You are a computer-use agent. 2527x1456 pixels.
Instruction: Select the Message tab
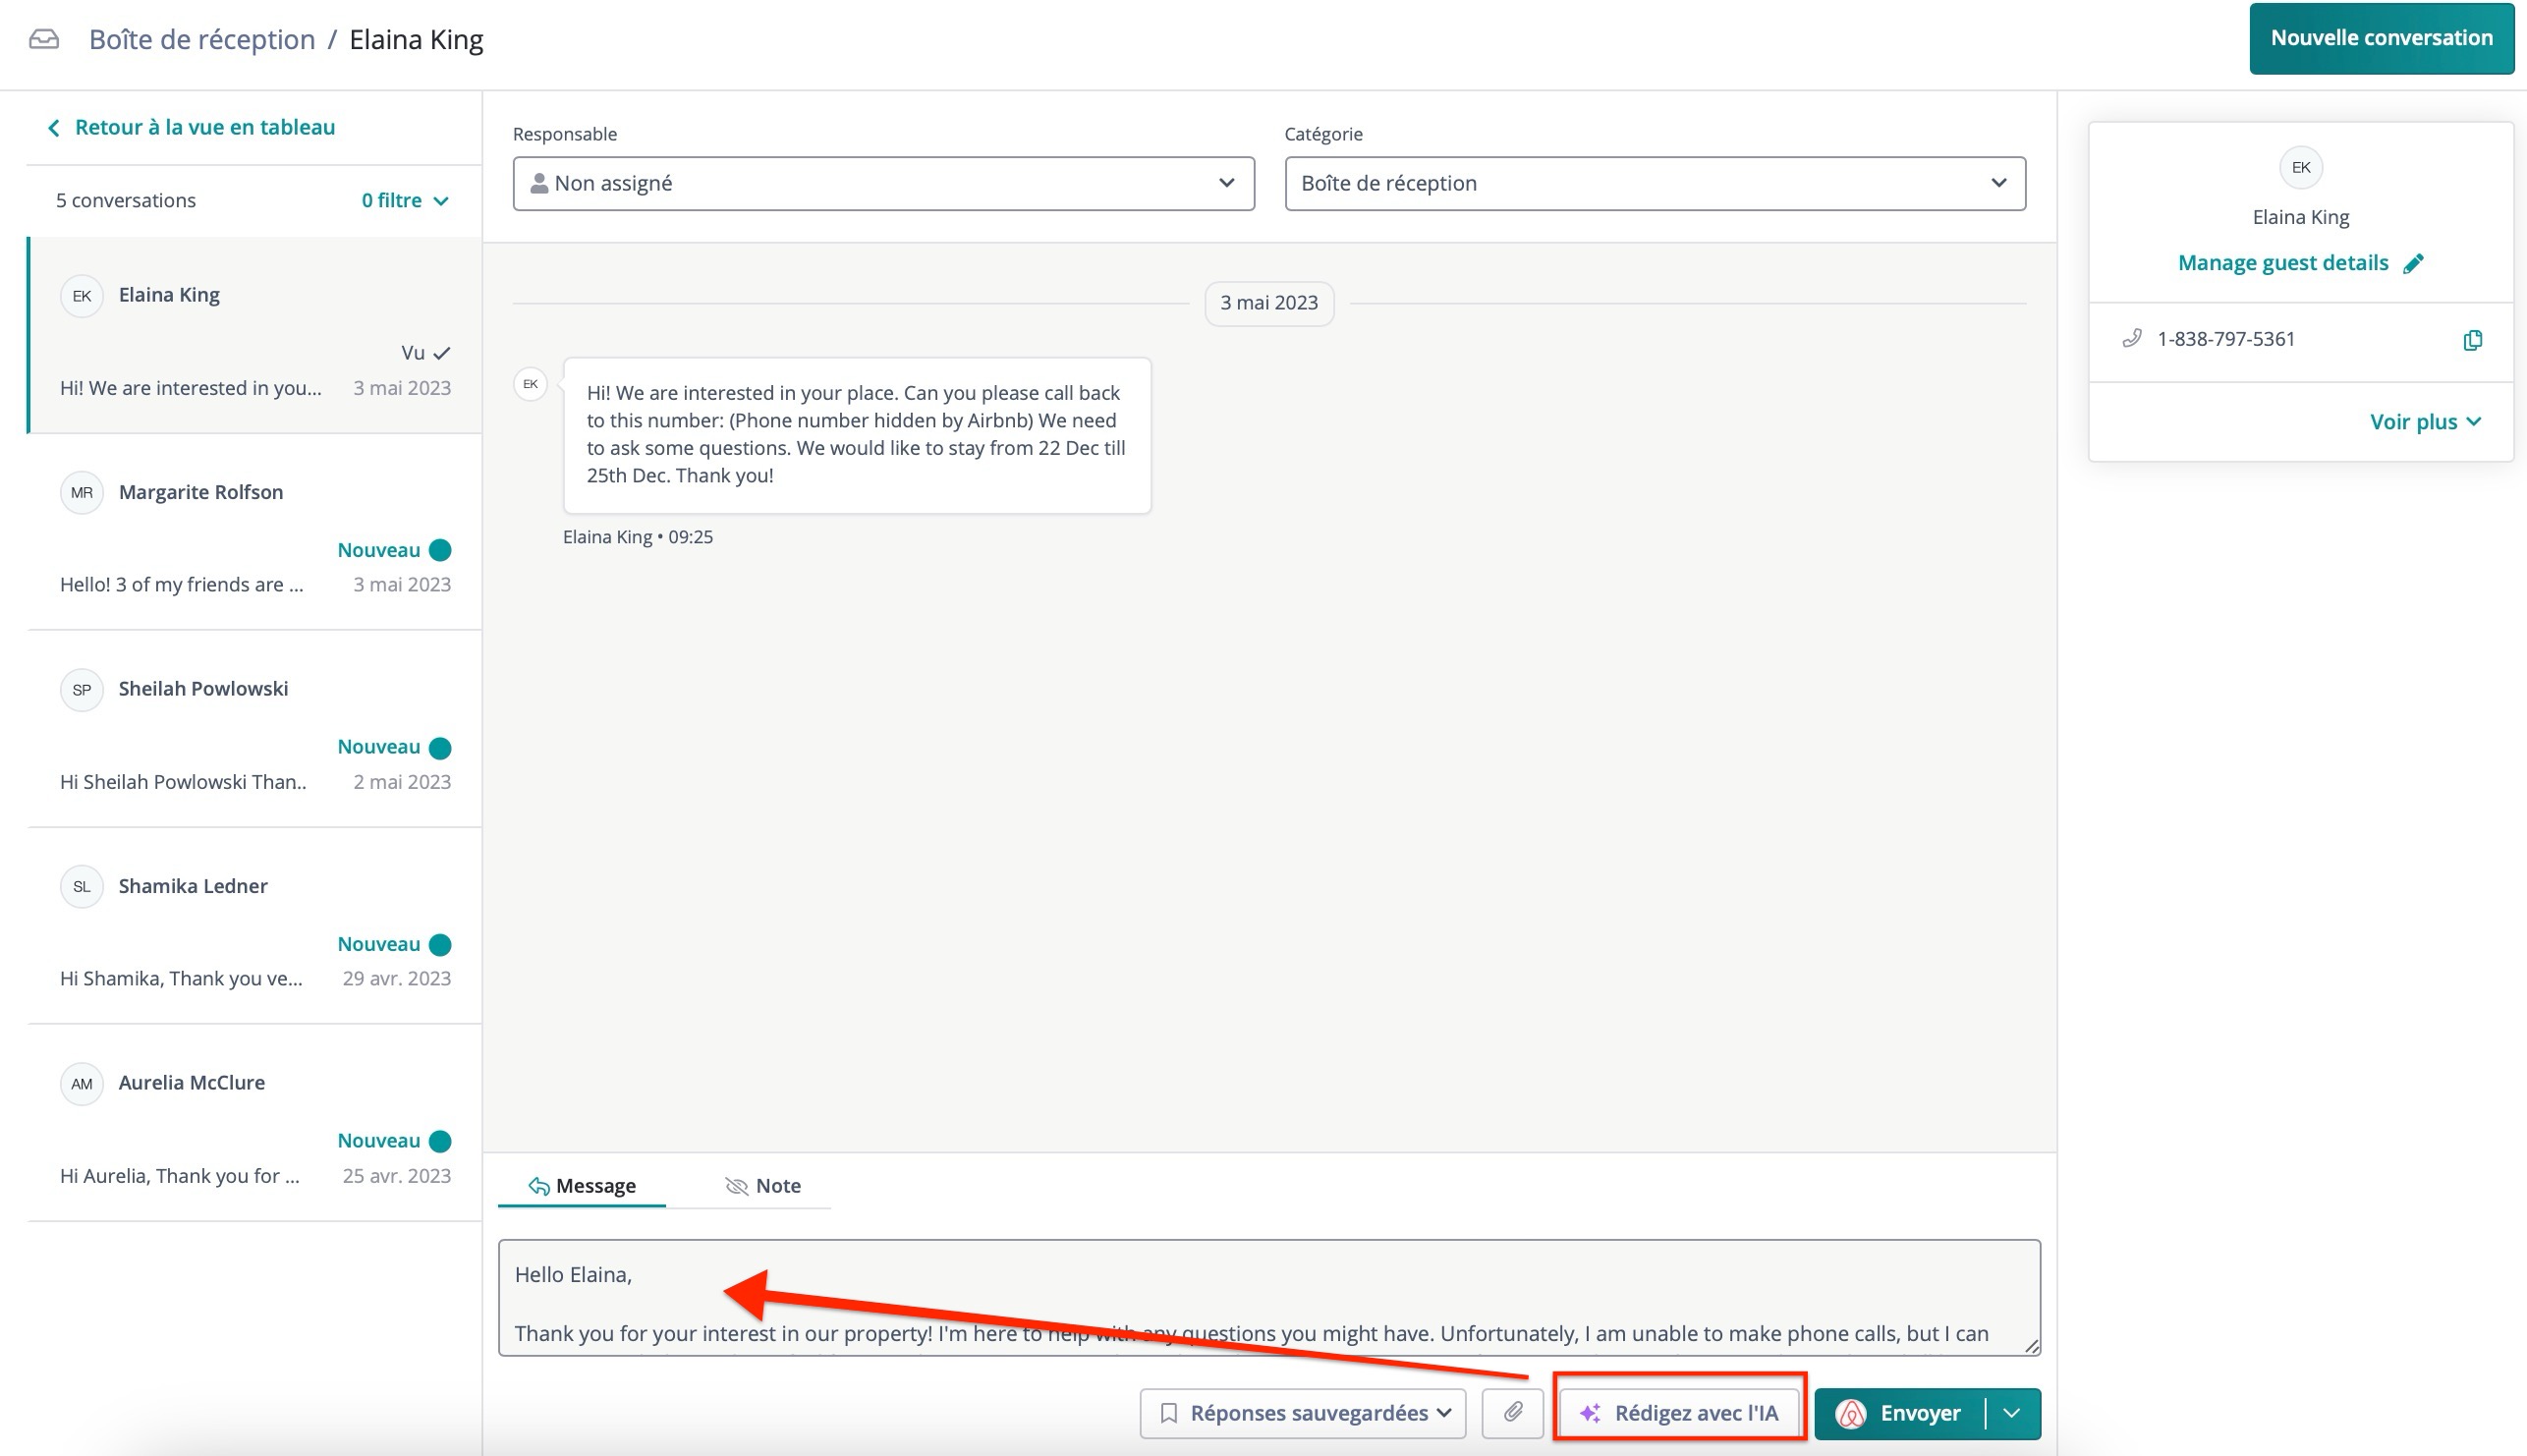pyautogui.click(x=582, y=1186)
